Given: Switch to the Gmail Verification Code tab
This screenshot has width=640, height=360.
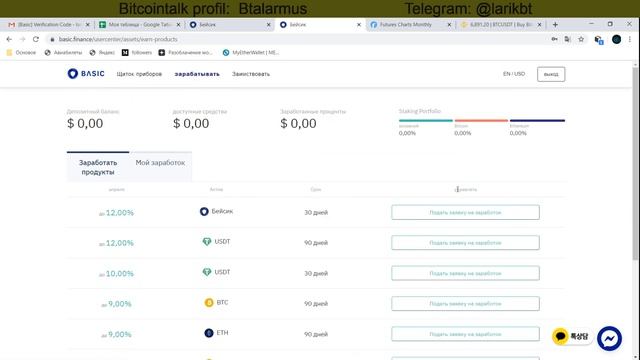Looking at the screenshot, I should (48, 24).
